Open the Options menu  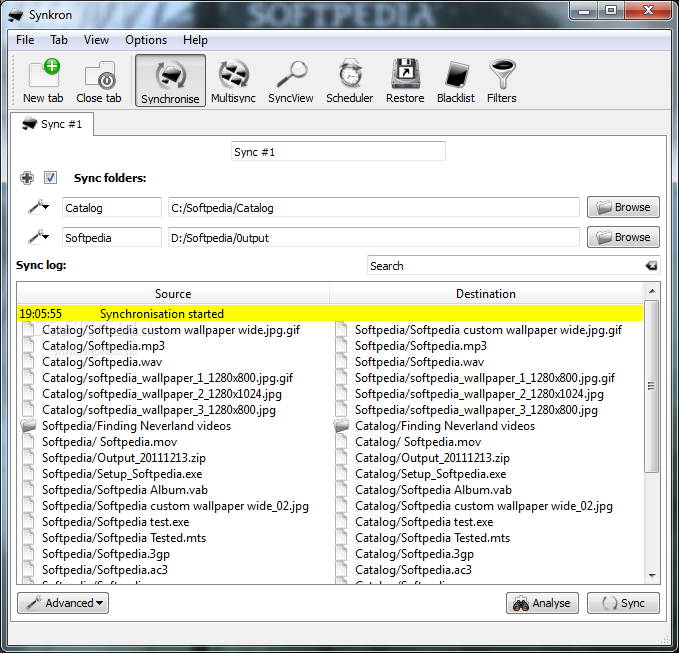(146, 40)
